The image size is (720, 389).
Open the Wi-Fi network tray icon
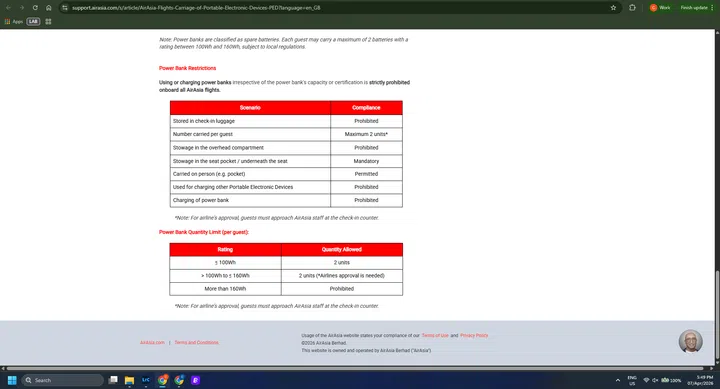[x=646, y=380]
